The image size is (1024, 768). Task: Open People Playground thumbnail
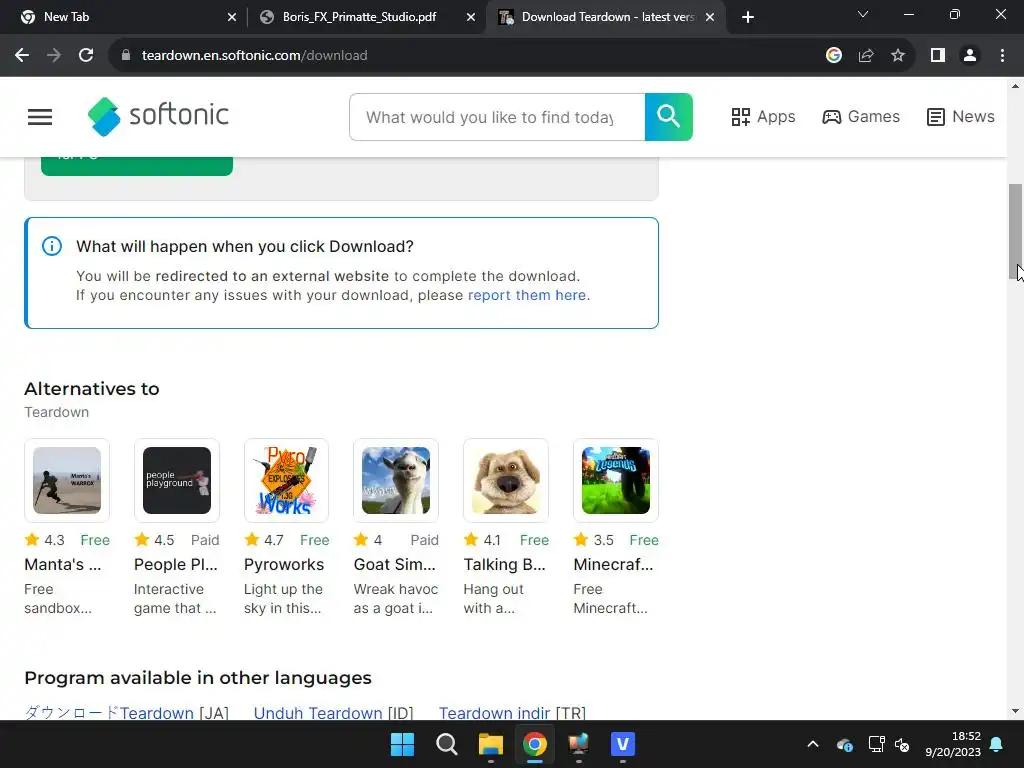click(x=177, y=481)
